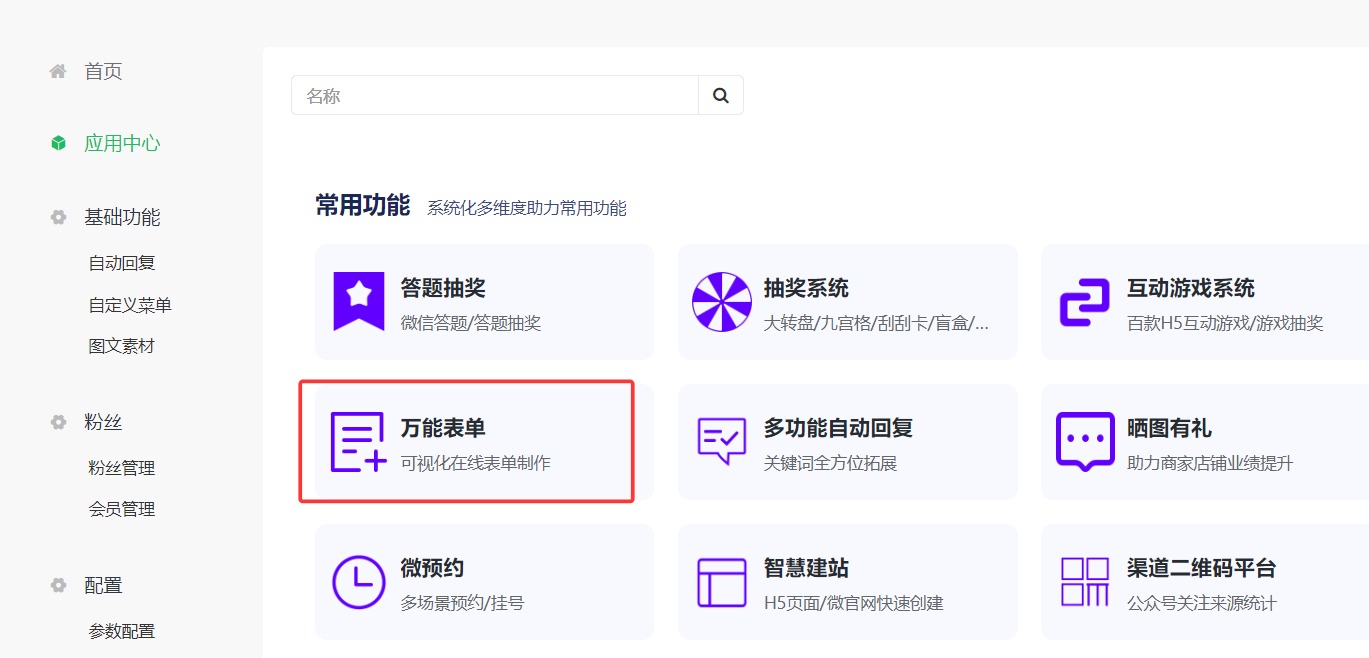Screen dimensions: 1369x658
Task: Open the 万能表单 form icon
Action: tap(357, 441)
